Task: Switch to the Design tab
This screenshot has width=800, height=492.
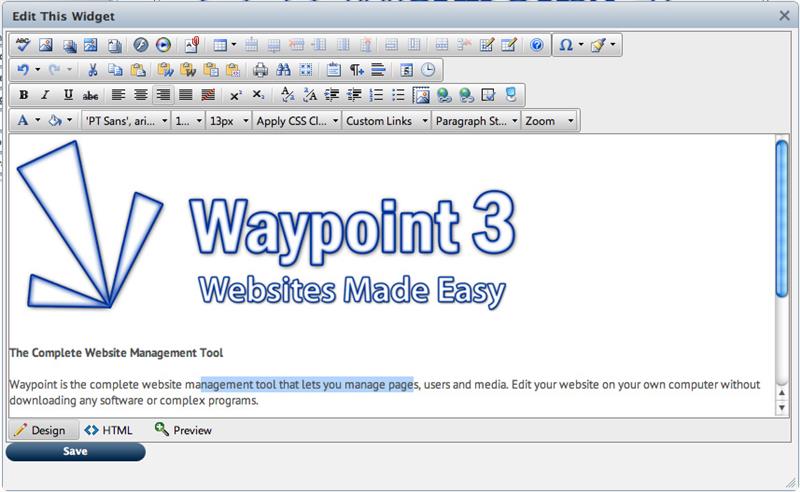Action: coord(43,430)
